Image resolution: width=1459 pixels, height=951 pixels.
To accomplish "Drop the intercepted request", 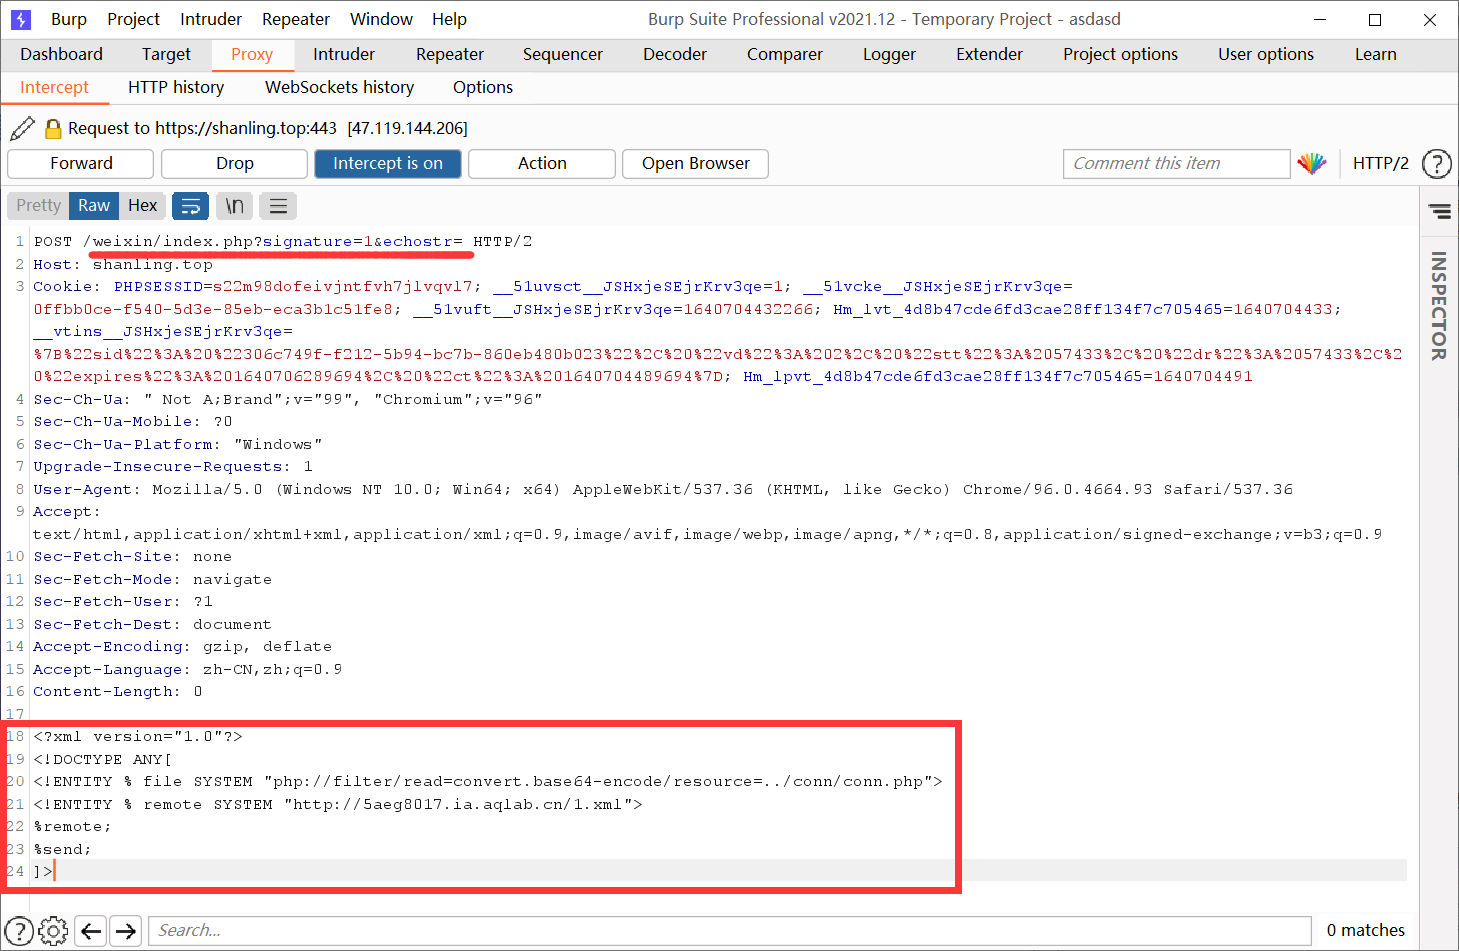I will point(235,163).
